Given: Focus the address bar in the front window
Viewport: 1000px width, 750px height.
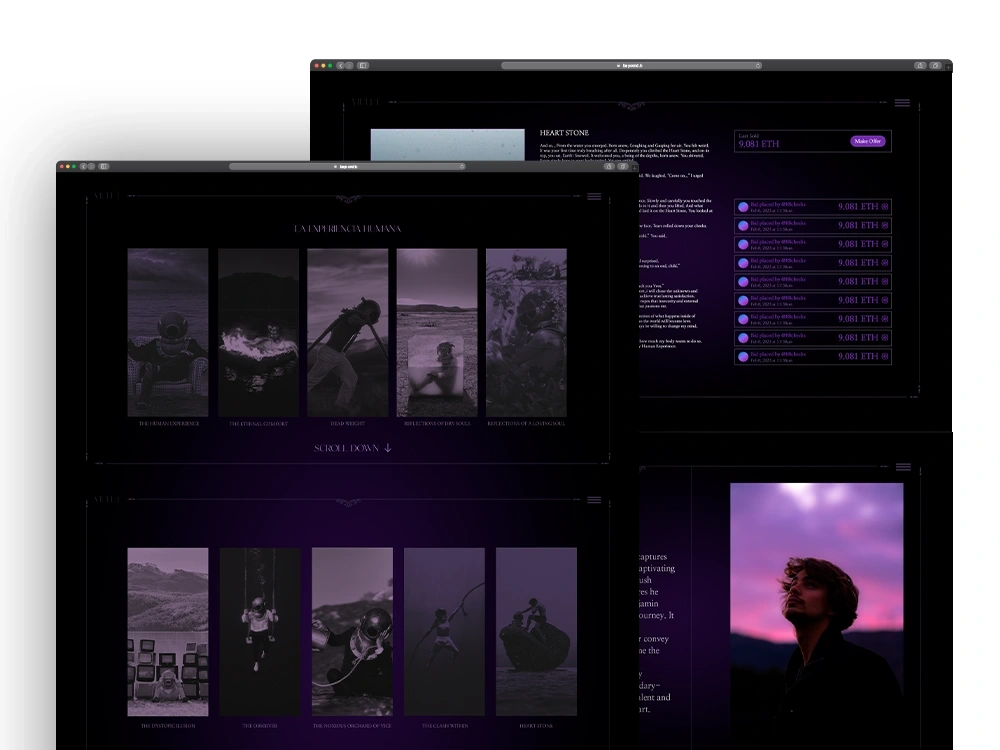Looking at the screenshot, I should (x=347, y=166).
